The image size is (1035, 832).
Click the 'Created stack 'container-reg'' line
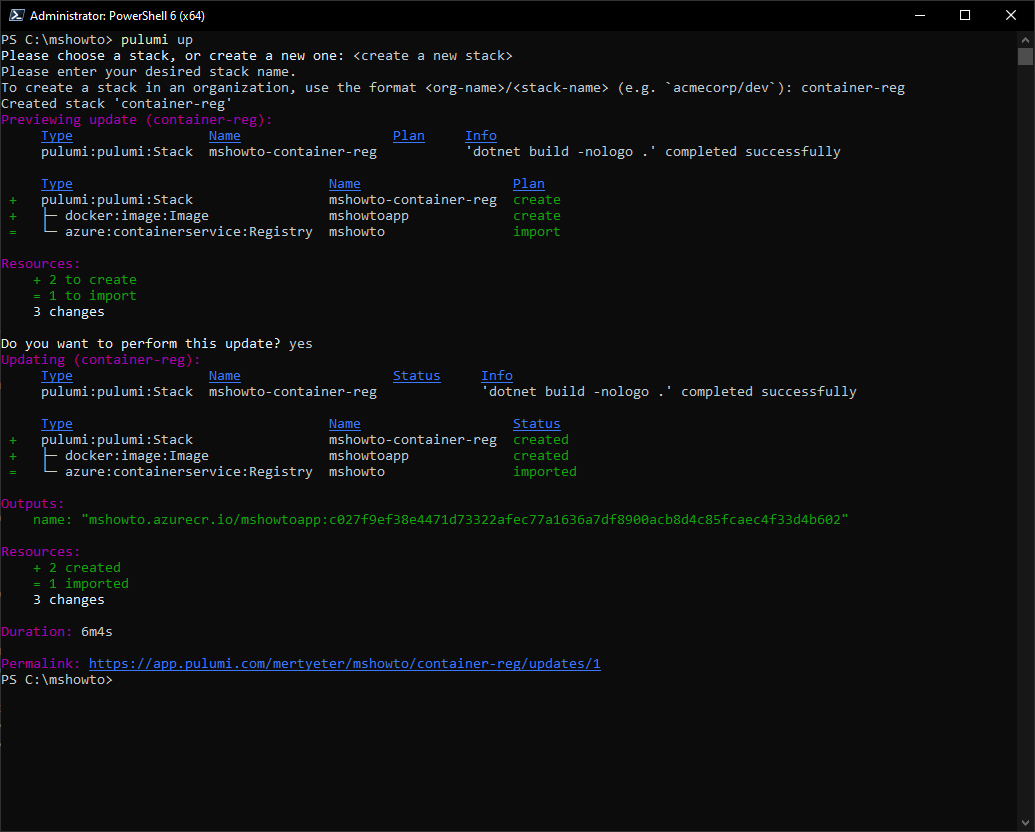pos(117,104)
